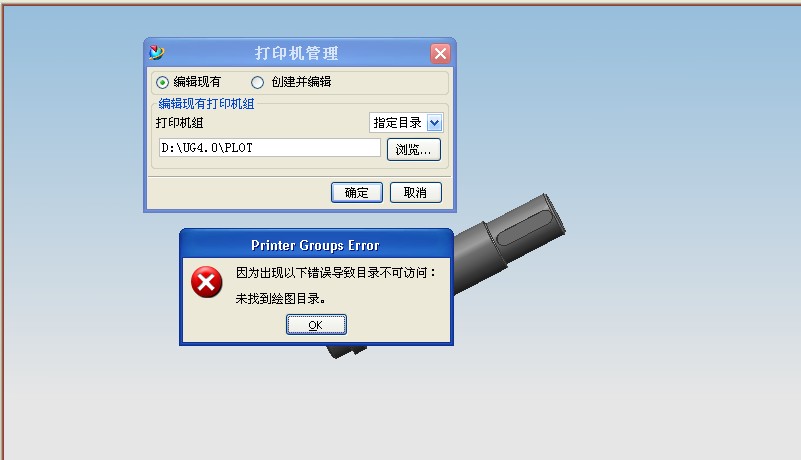Click the blue arrow beside 指定目录
The width and height of the screenshot is (801, 460).
[x=434, y=123]
